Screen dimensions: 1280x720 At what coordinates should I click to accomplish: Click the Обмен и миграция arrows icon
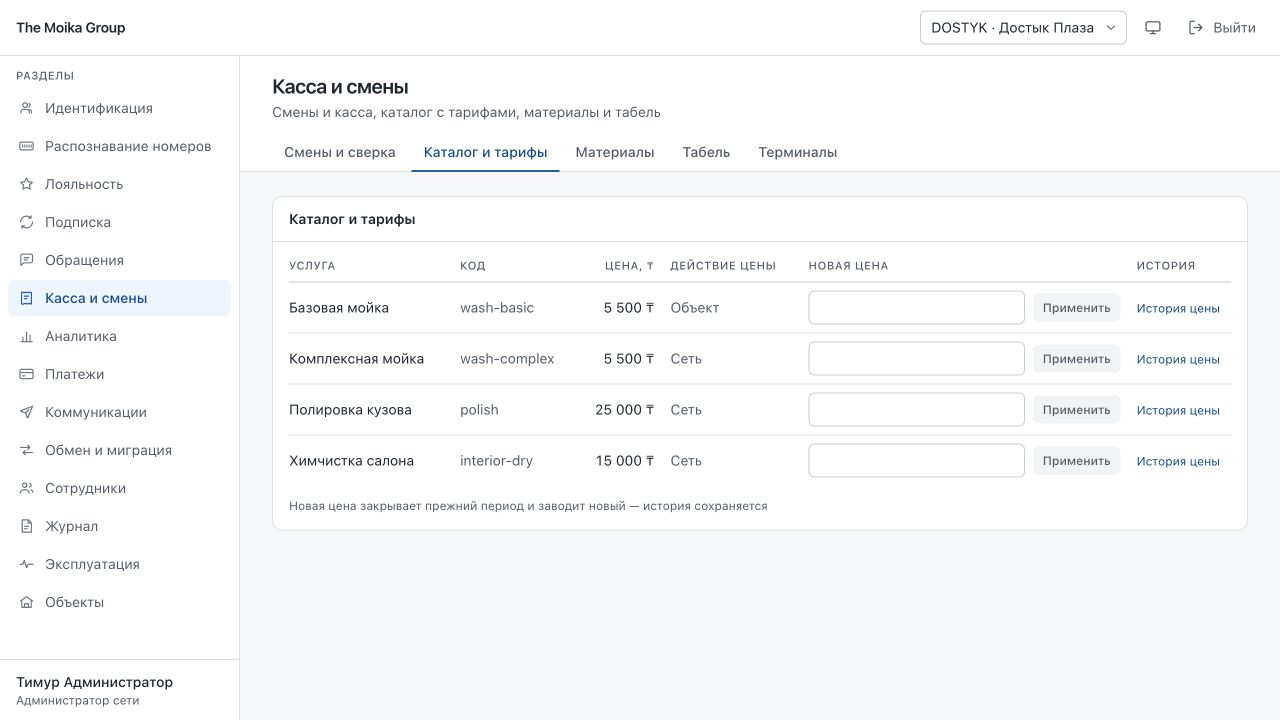point(27,450)
